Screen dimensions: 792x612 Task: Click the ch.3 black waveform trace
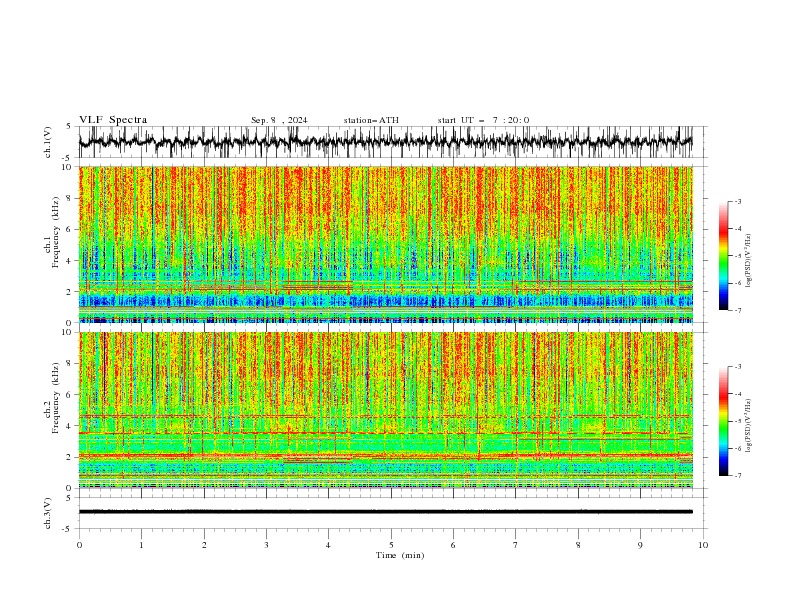coord(386,512)
